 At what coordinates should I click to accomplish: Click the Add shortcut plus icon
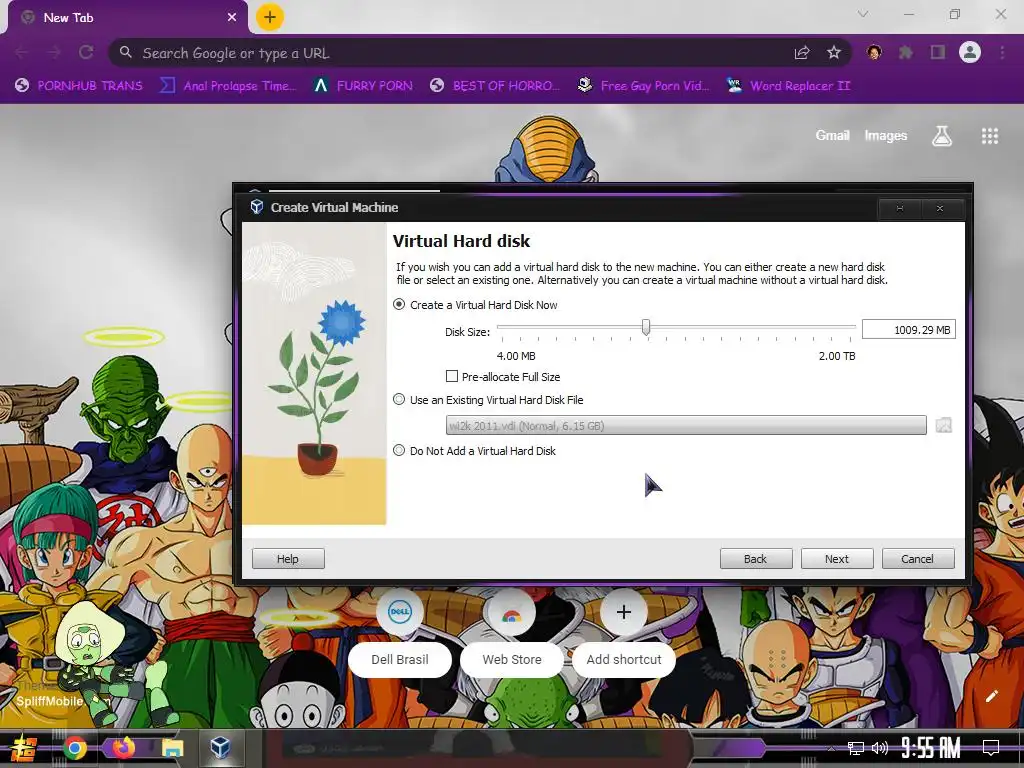click(x=624, y=612)
